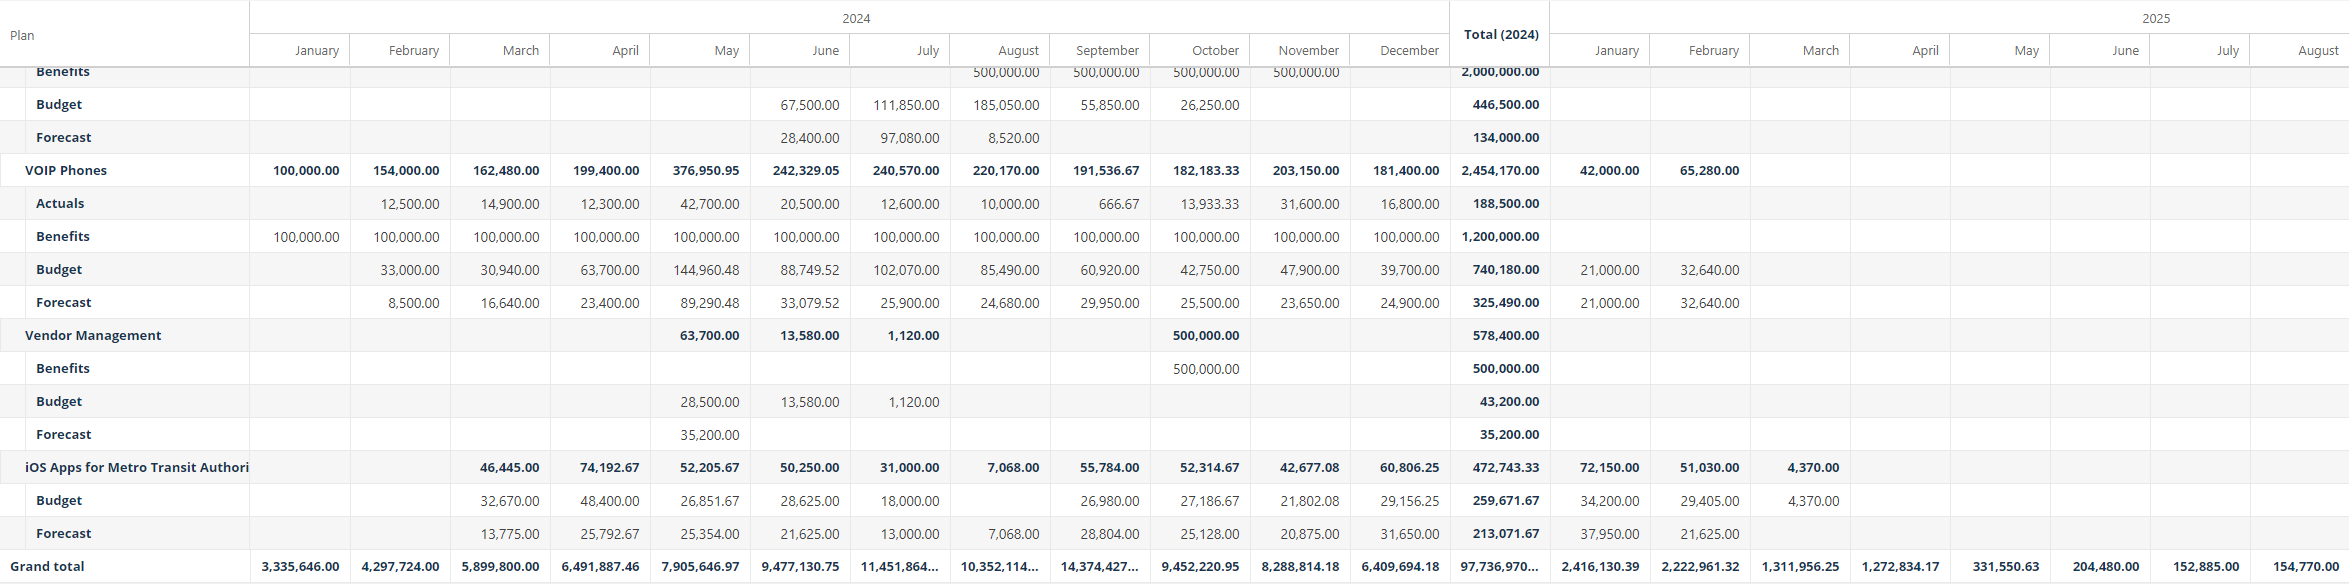
Task: Click the VOIP Phones May cell 376,950.95
Action: coord(700,170)
